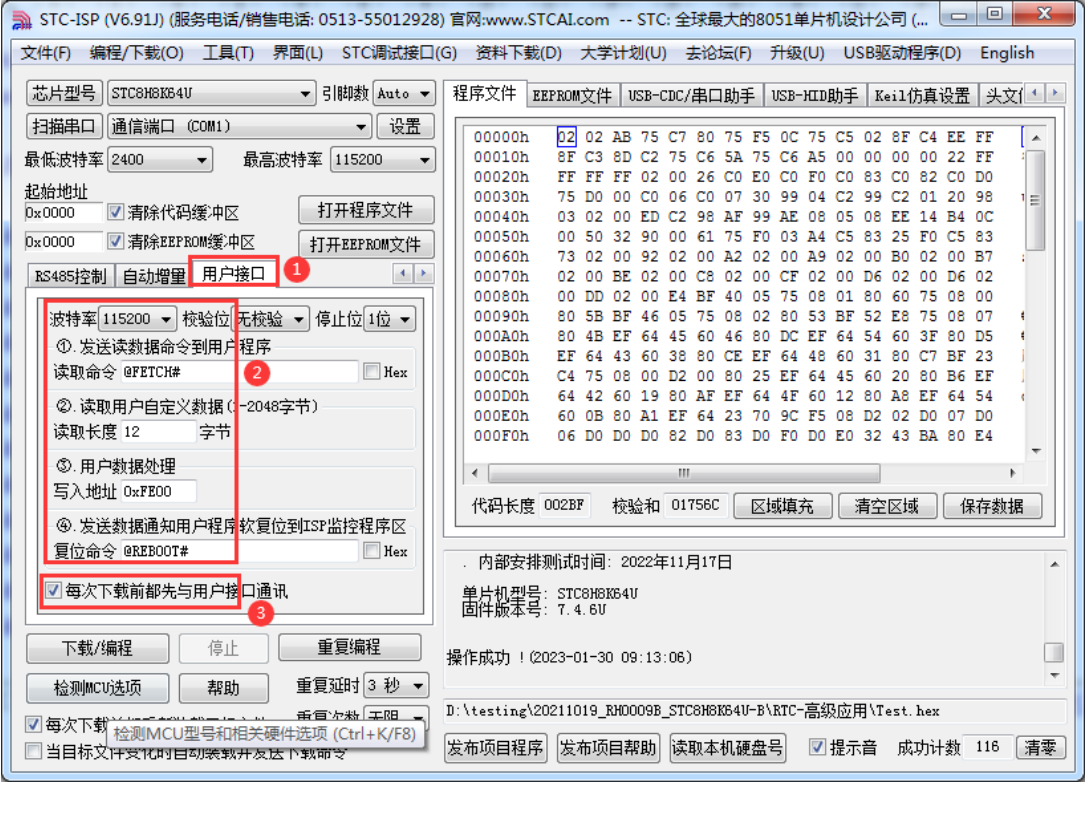Screen dimensions: 1088x839
Task: Switch to EEPROM文件 tab
Action: [572, 96]
